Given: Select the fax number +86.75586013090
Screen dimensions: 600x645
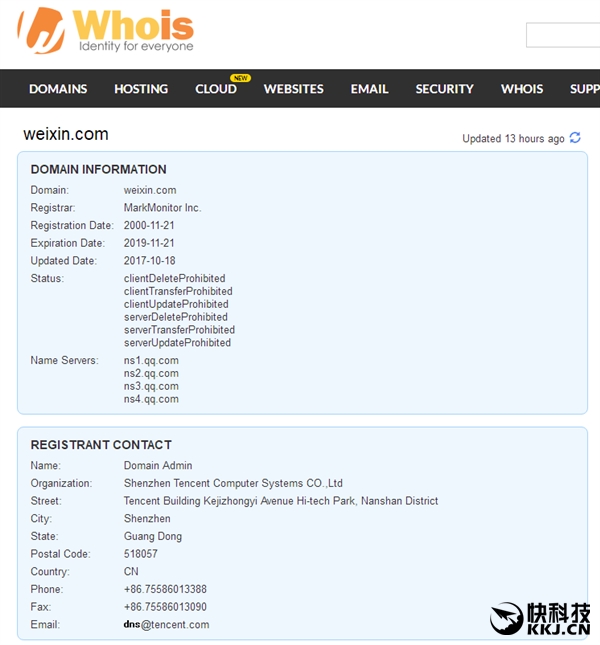Looking at the screenshot, I should pos(165,607).
